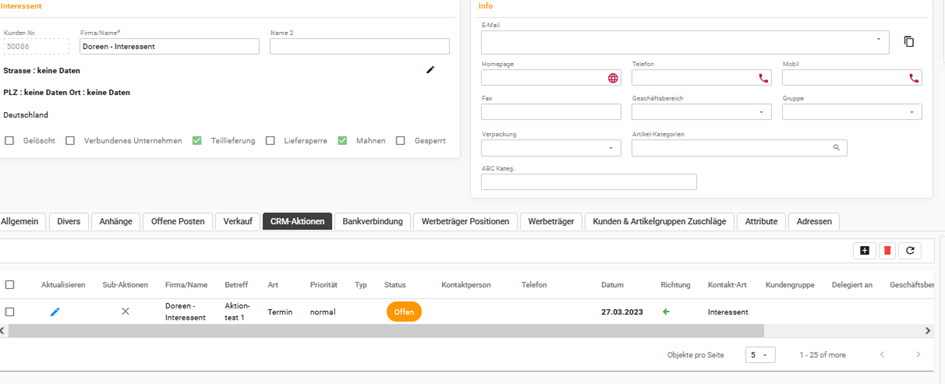Click into the Firma/Name field
The height and width of the screenshot is (384, 945).
point(169,46)
